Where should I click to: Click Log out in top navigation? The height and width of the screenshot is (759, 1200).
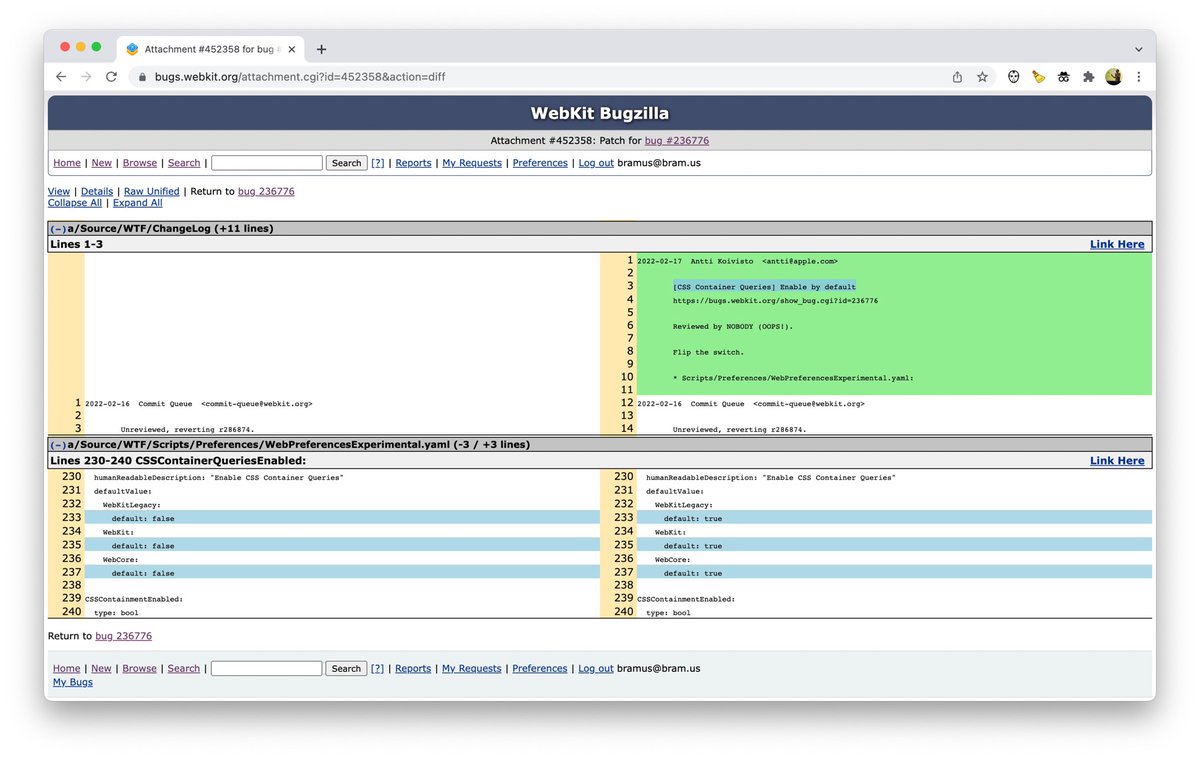click(x=596, y=163)
